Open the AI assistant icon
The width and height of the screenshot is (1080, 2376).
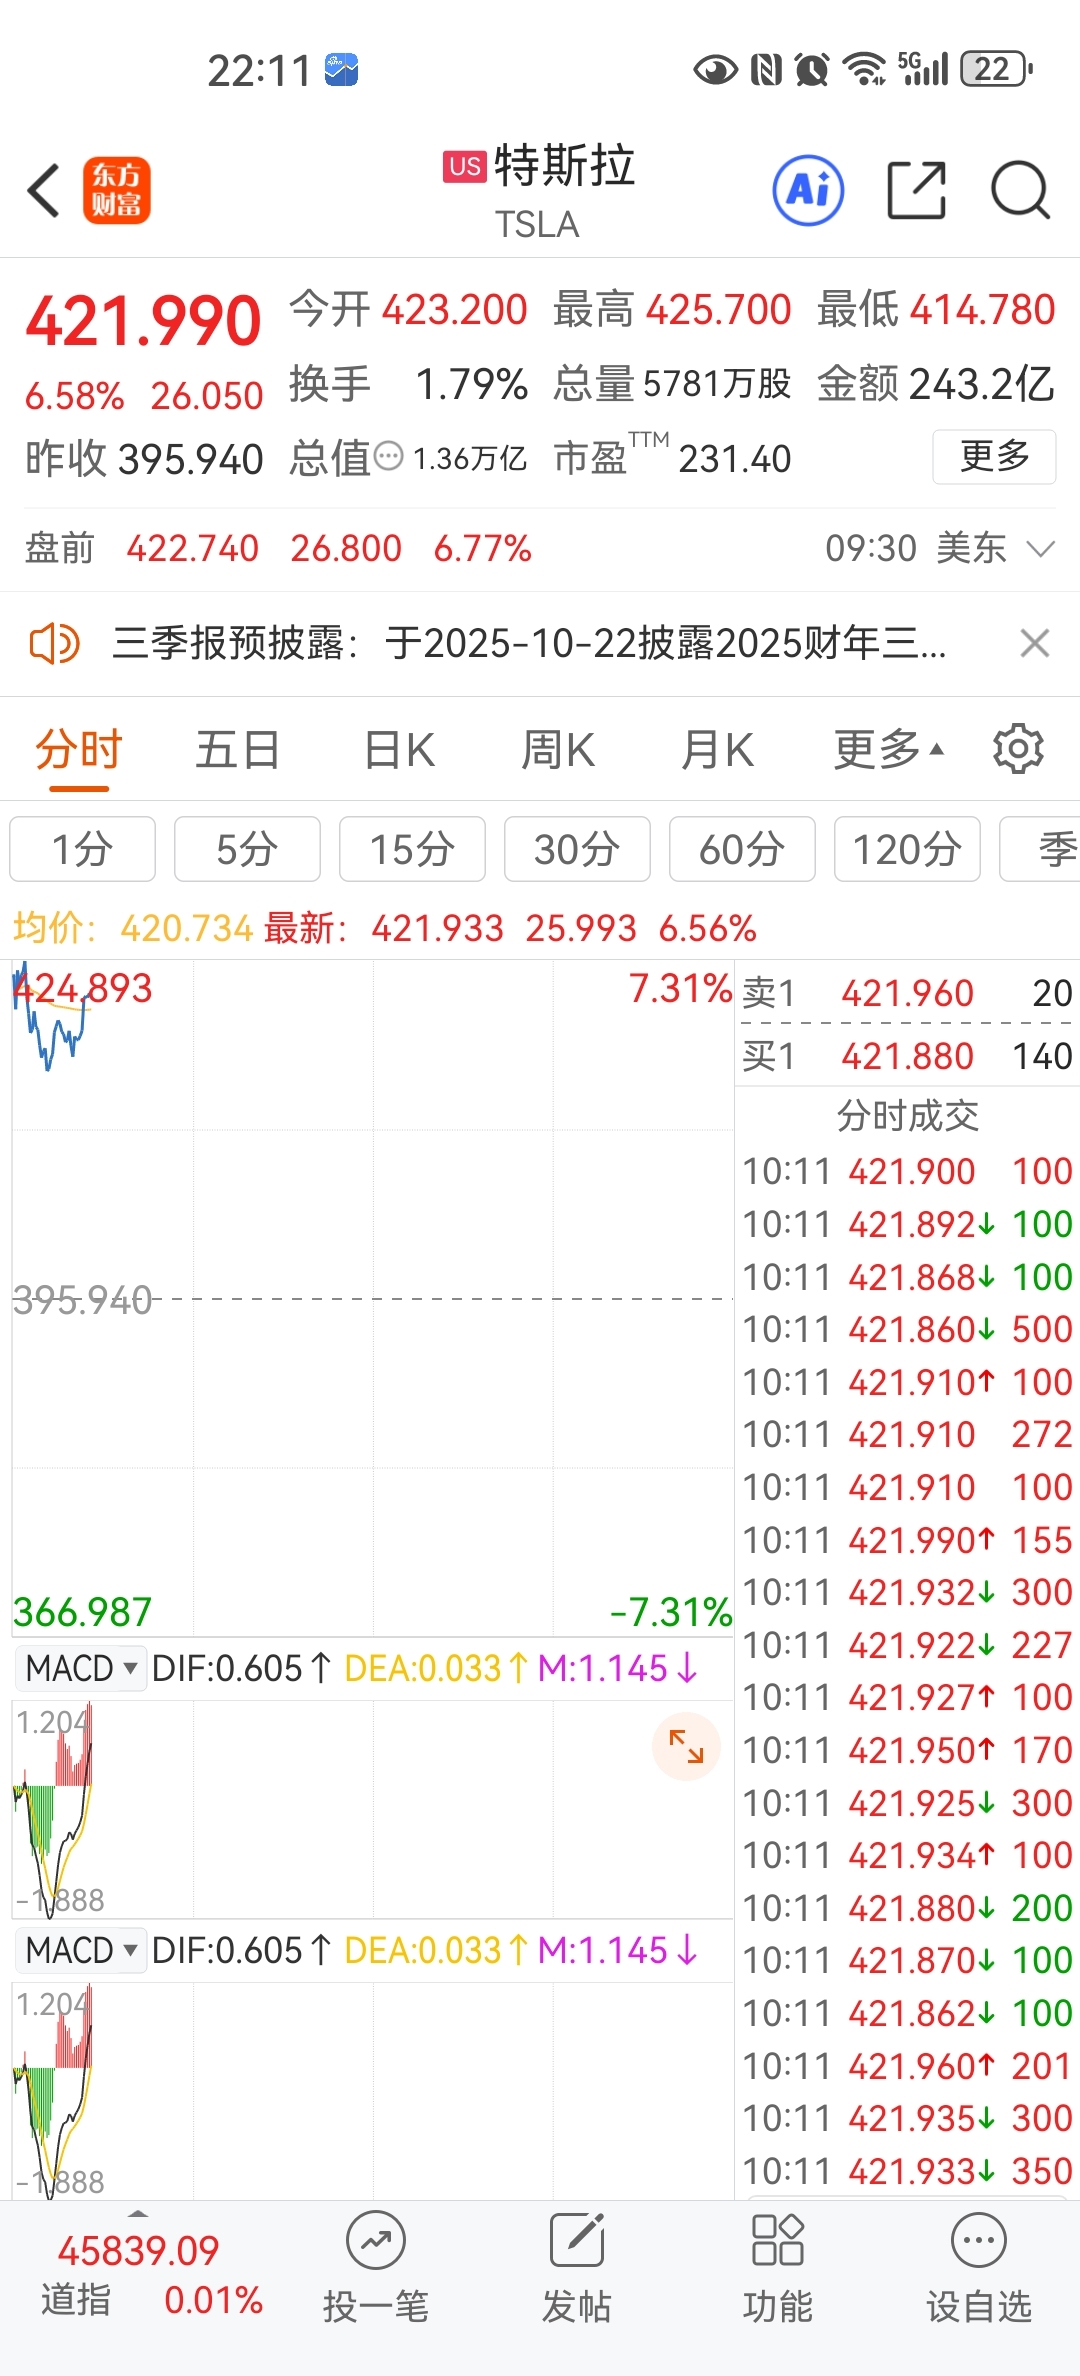pyautogui.click(x=808, y=190)
